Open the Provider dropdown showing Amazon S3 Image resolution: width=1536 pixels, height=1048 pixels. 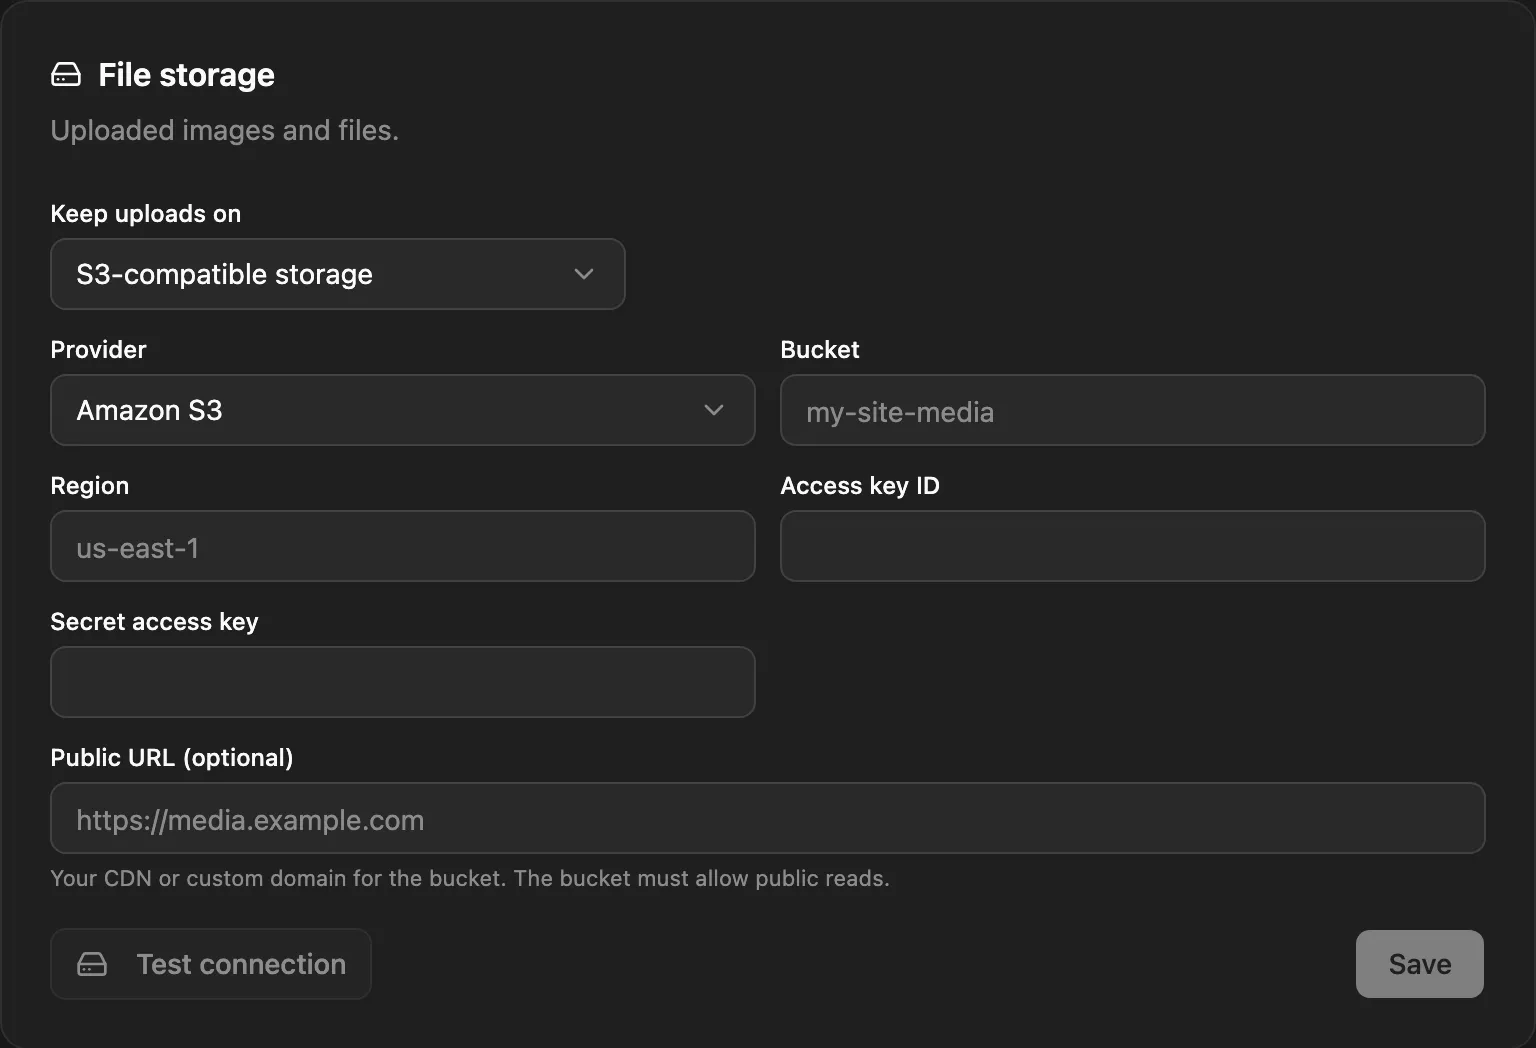(403, 410)
